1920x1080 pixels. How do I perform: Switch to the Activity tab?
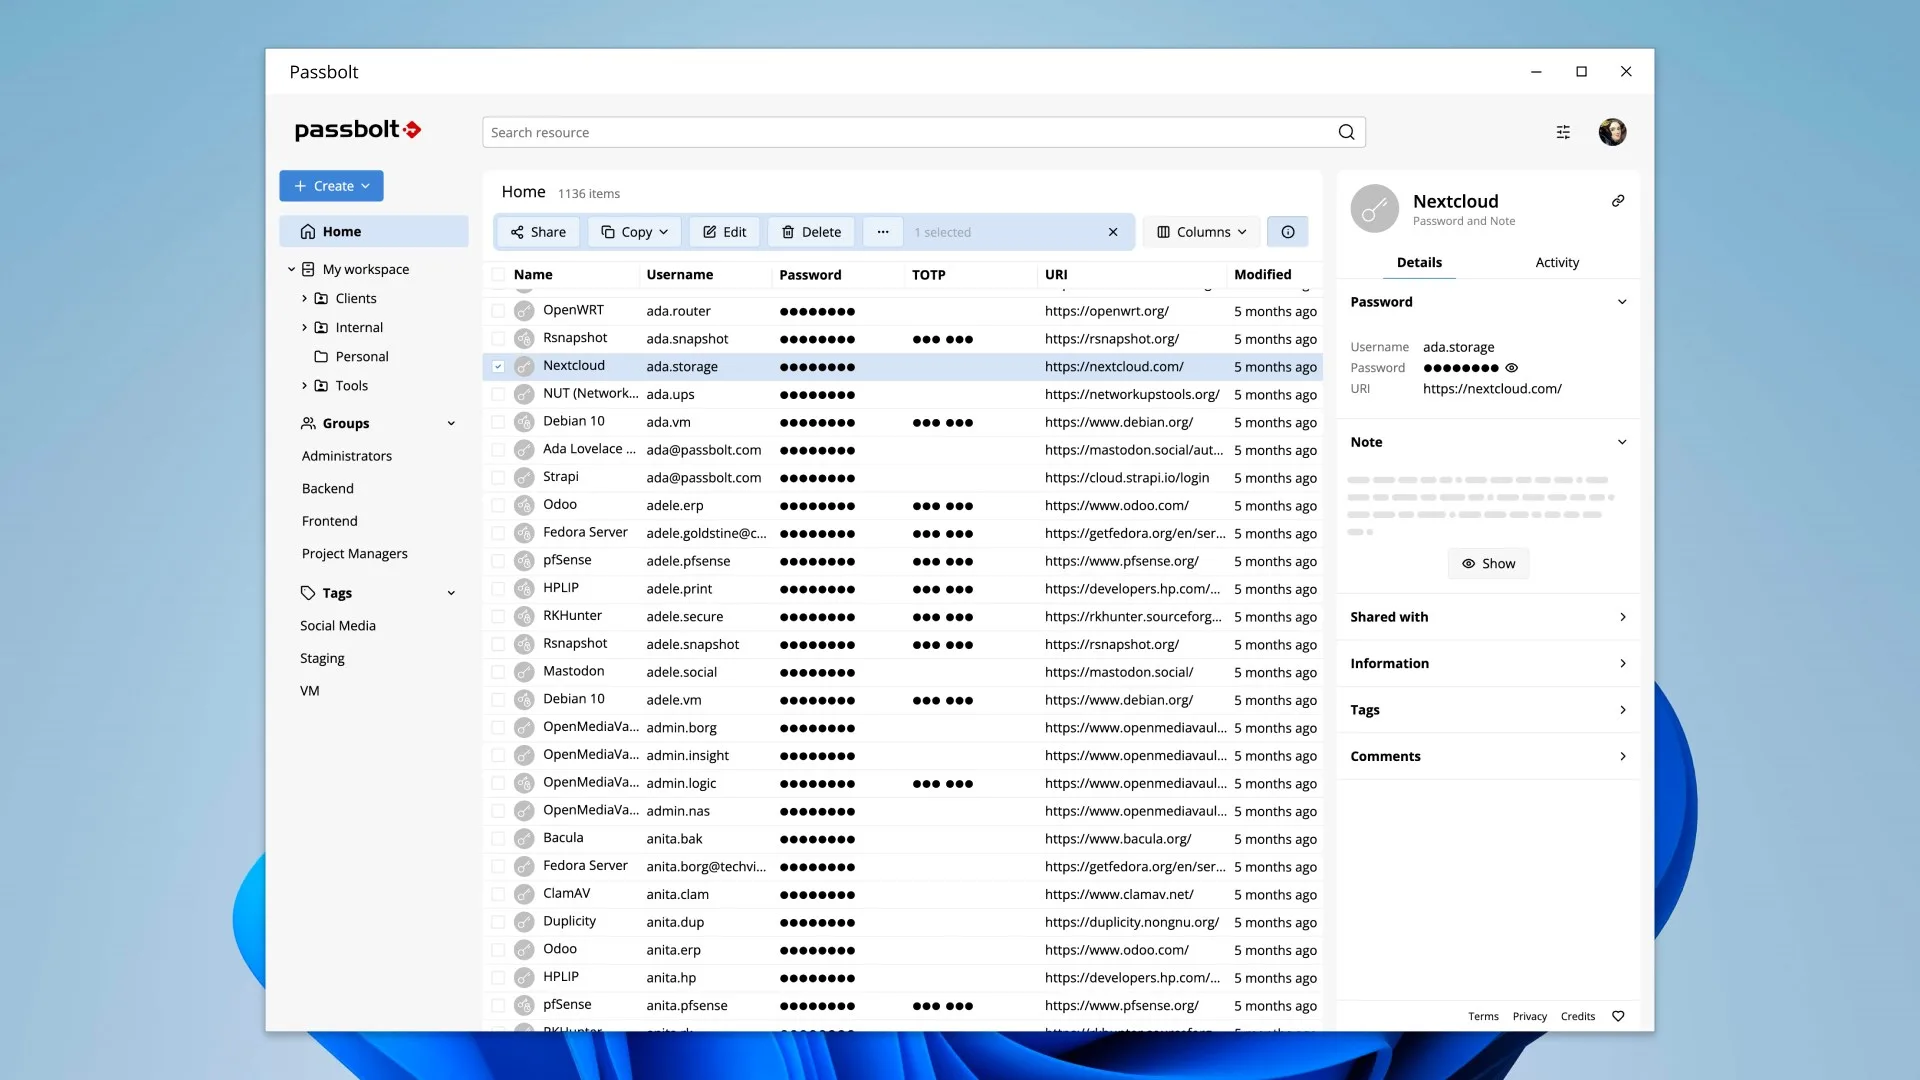pos(1557,262)
